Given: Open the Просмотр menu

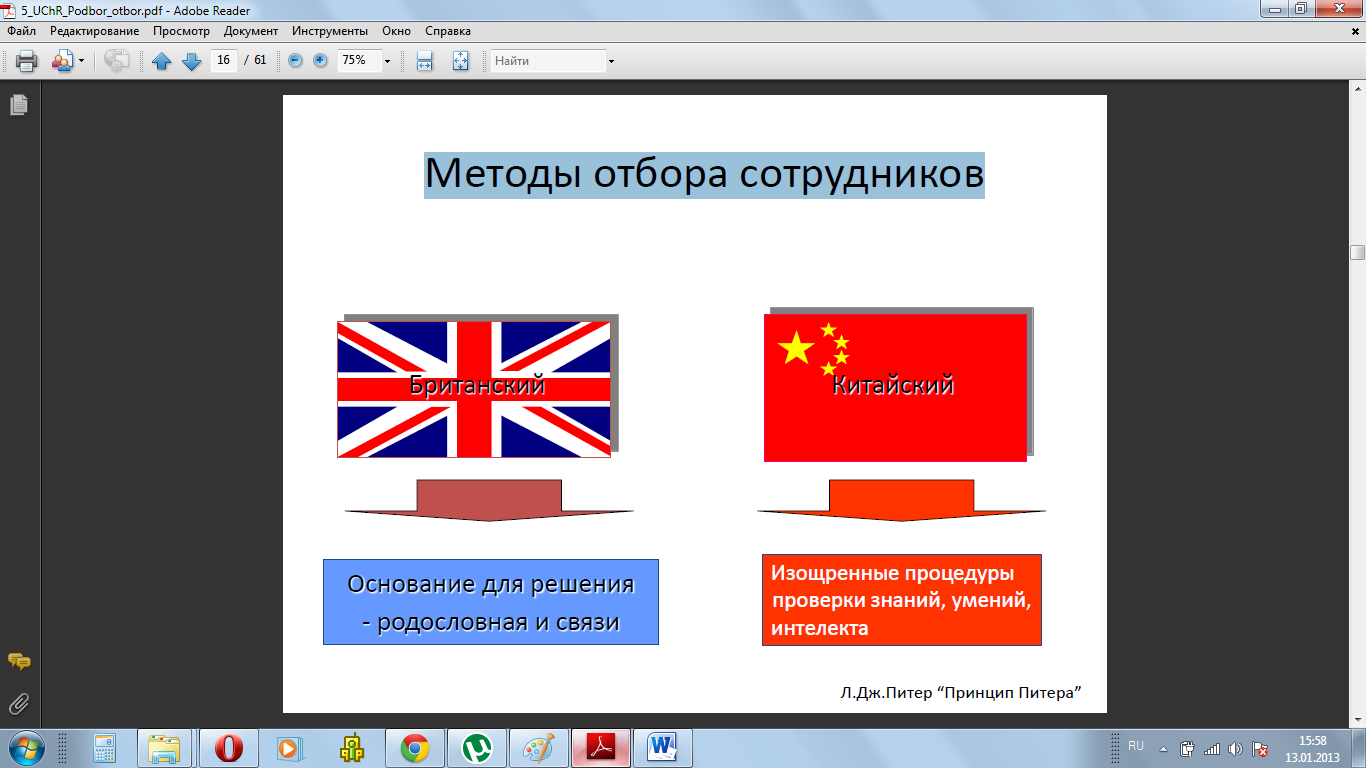Looking at the screenshot, I should tap(181, 31).
